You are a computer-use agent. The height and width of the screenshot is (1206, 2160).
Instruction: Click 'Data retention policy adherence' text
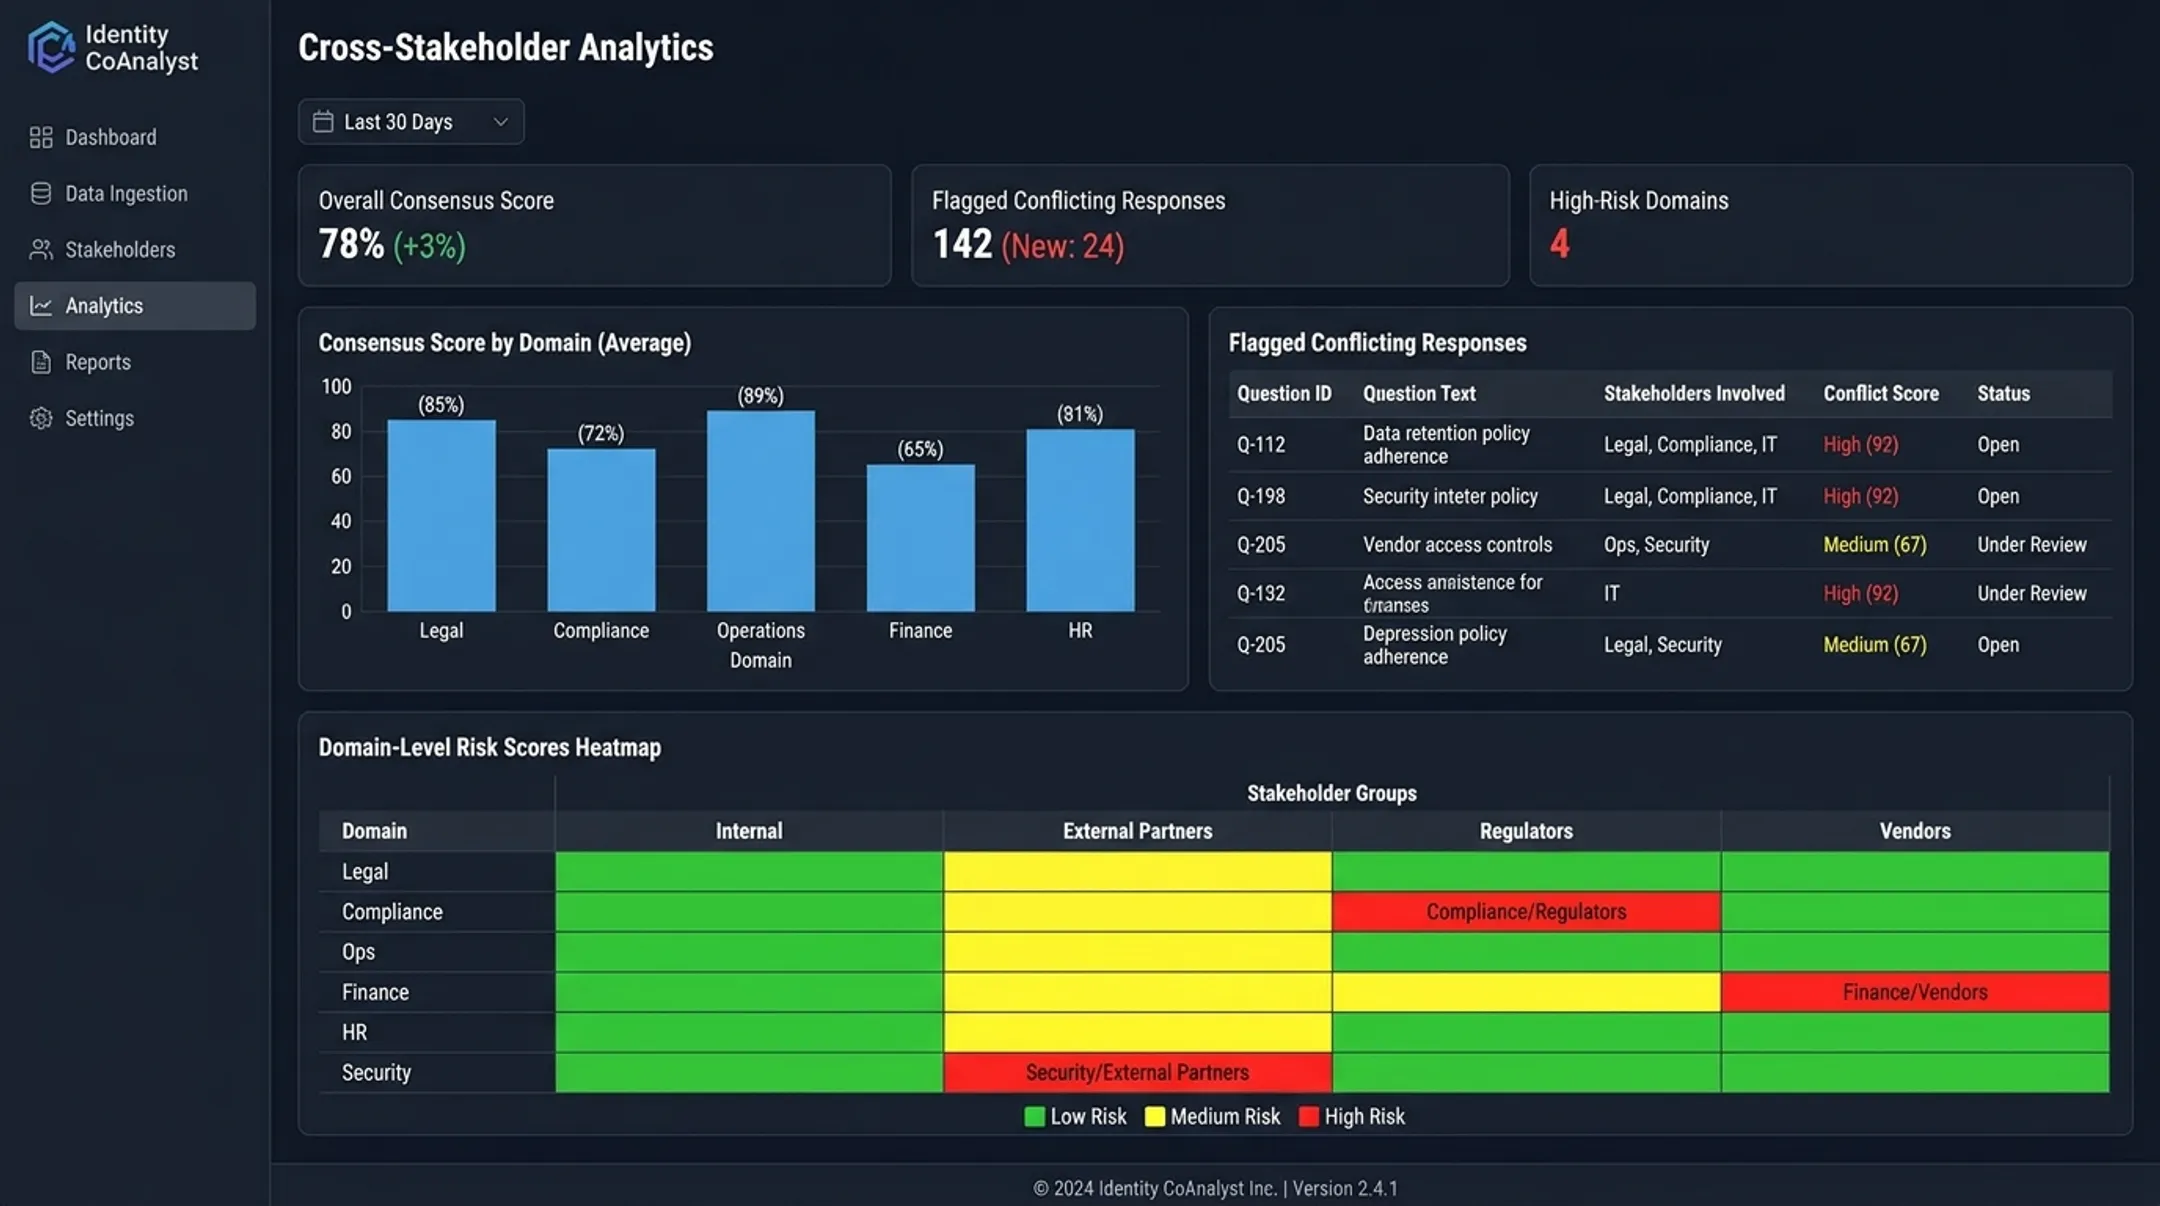(1446, 444)
